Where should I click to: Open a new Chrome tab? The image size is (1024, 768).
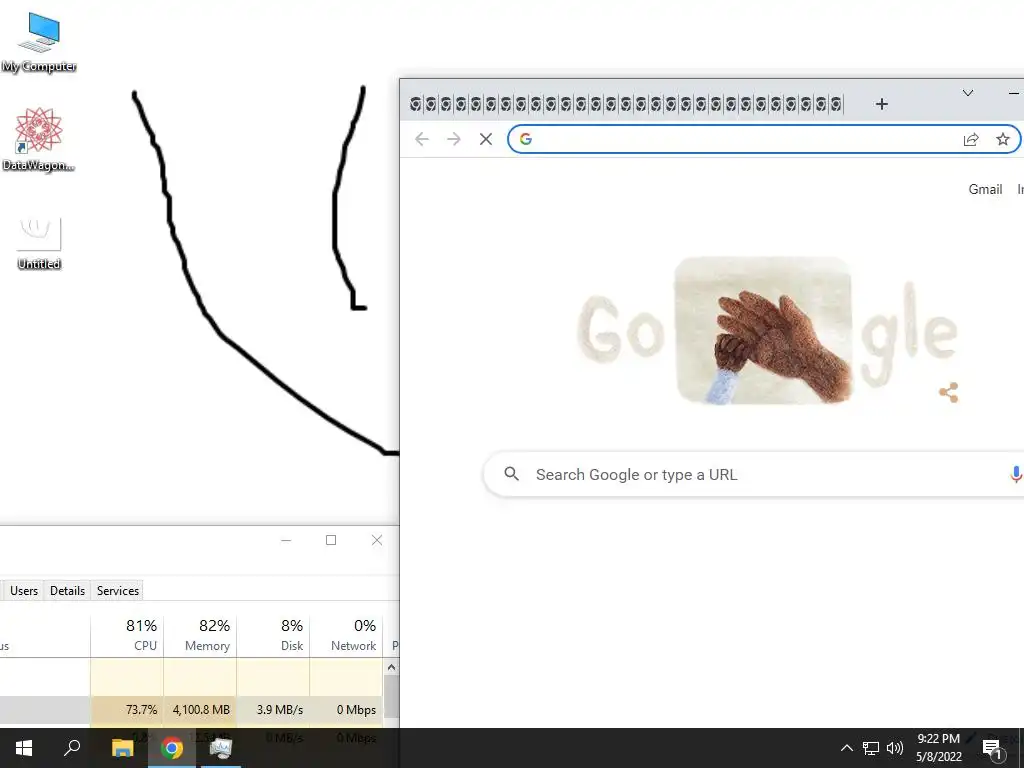tap(882, 104)
